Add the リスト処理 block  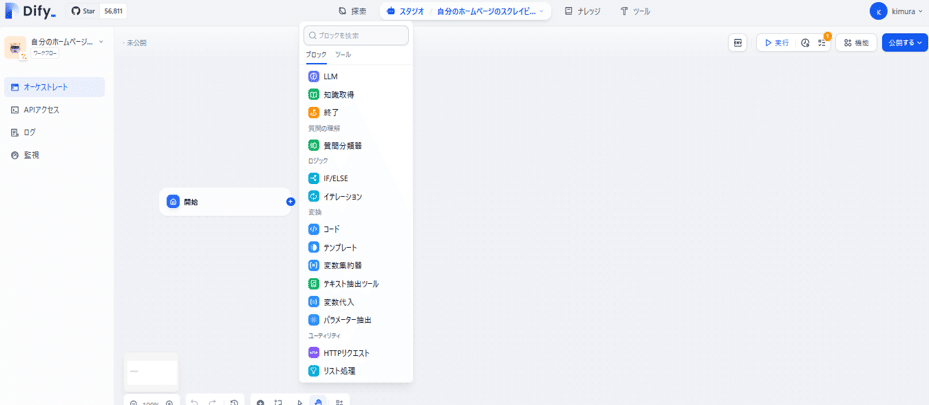tap(356, 371)
